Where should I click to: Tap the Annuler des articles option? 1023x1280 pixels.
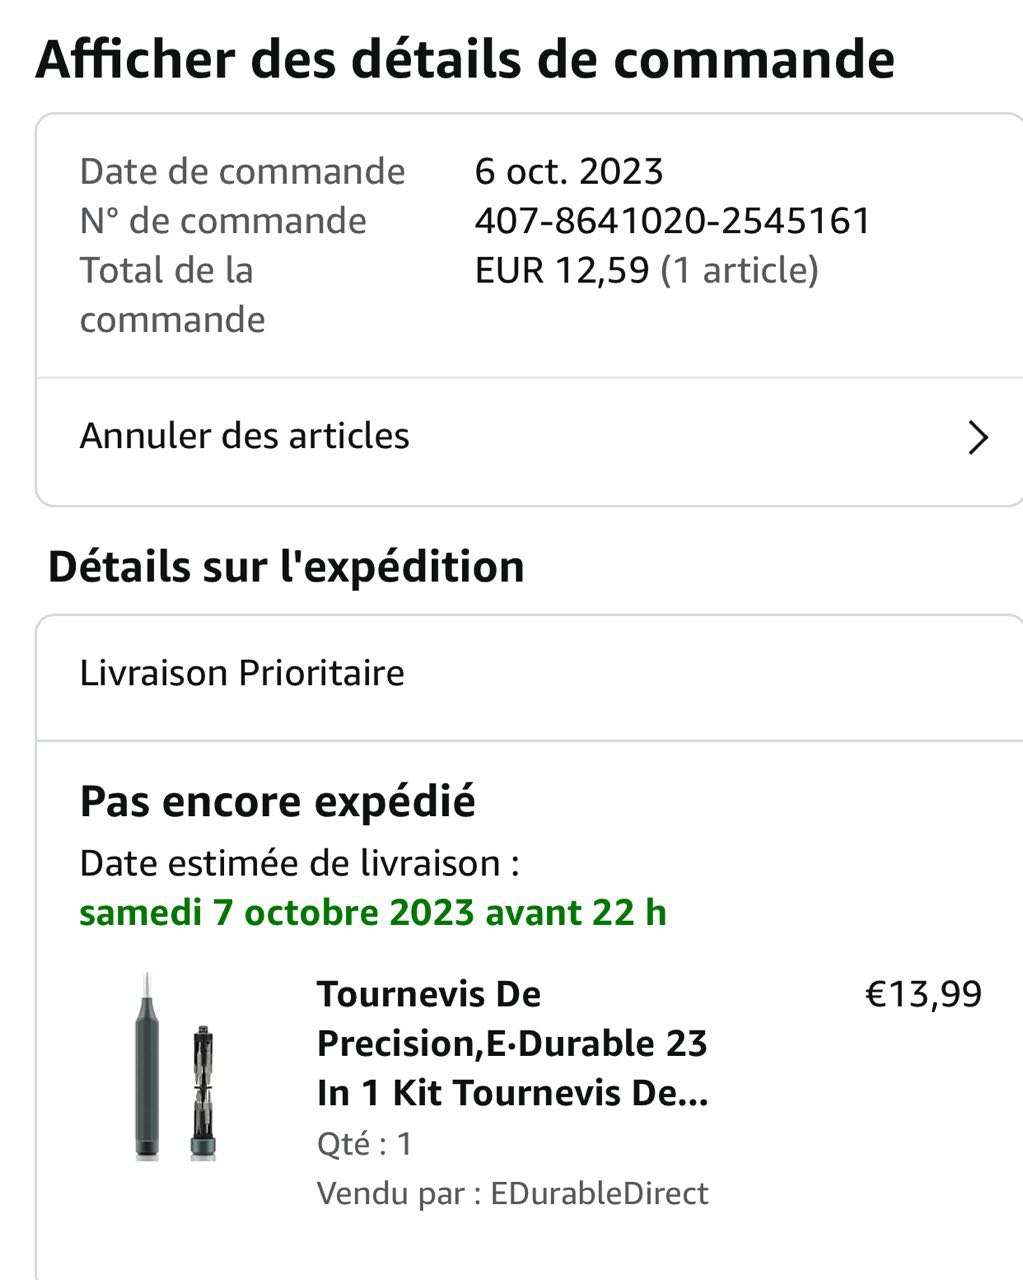(x=245, y=436)
